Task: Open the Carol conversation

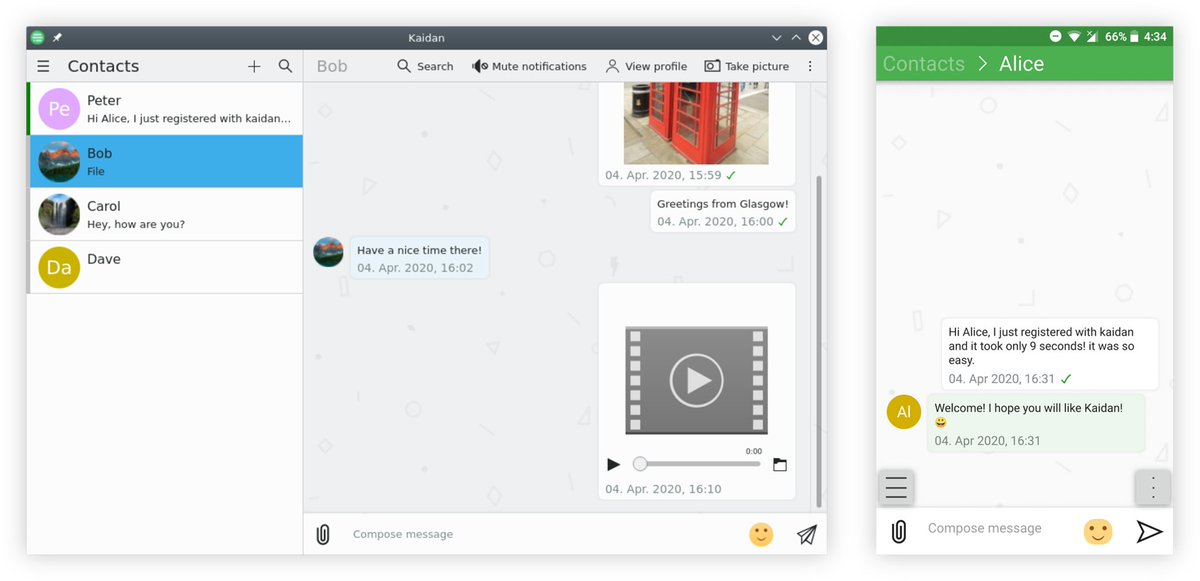Action: tap(165, 214)
